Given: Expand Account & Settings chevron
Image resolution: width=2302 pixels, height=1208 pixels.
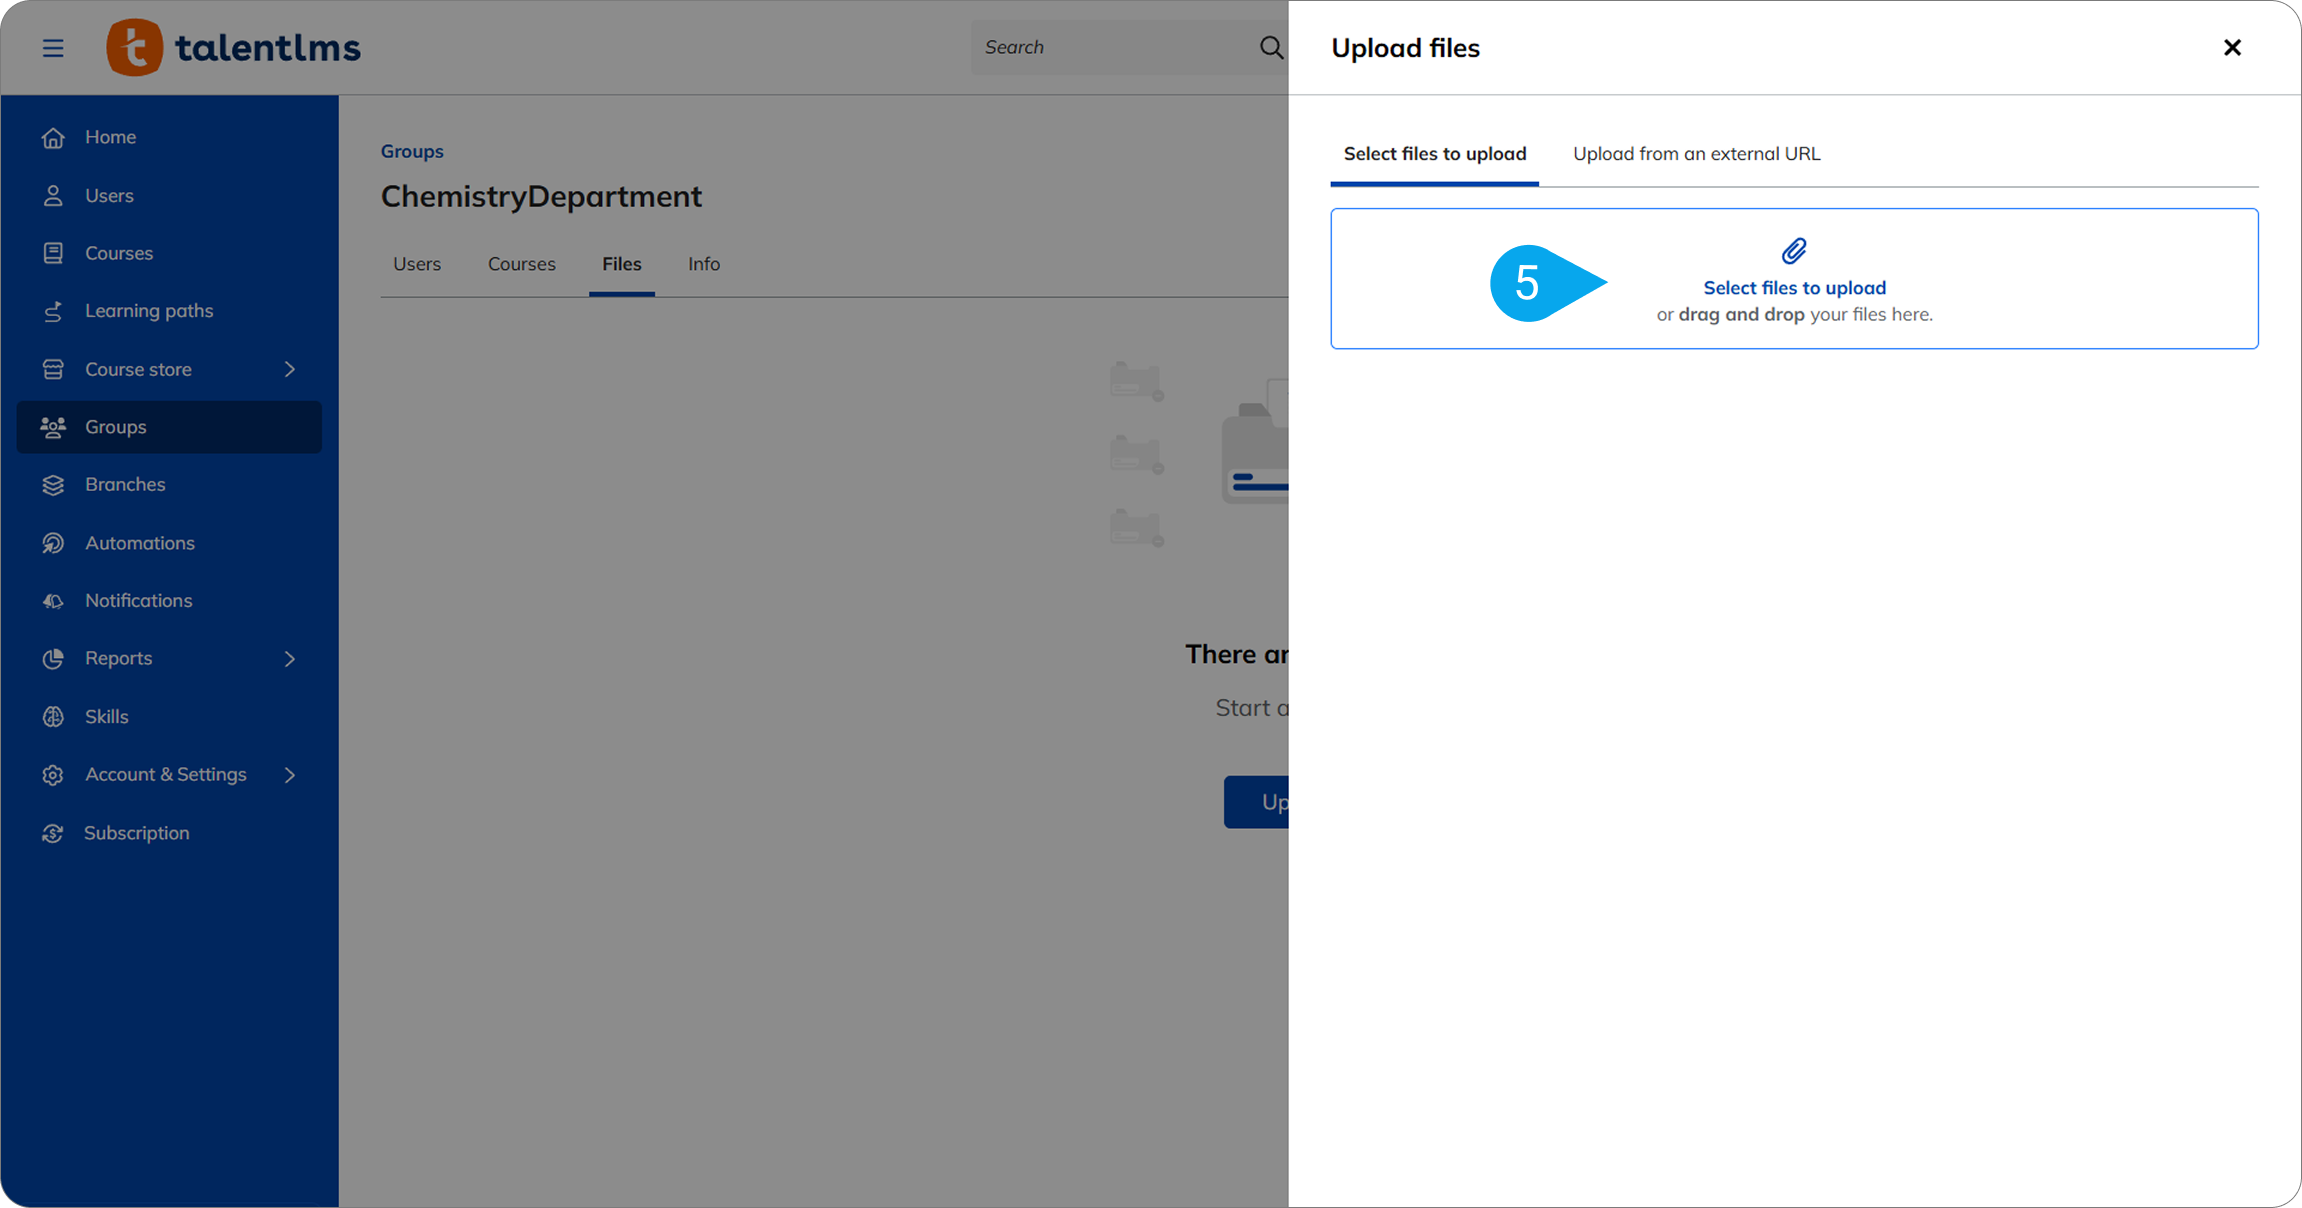Looking at the screenshot, I should [x=290, y=775].
